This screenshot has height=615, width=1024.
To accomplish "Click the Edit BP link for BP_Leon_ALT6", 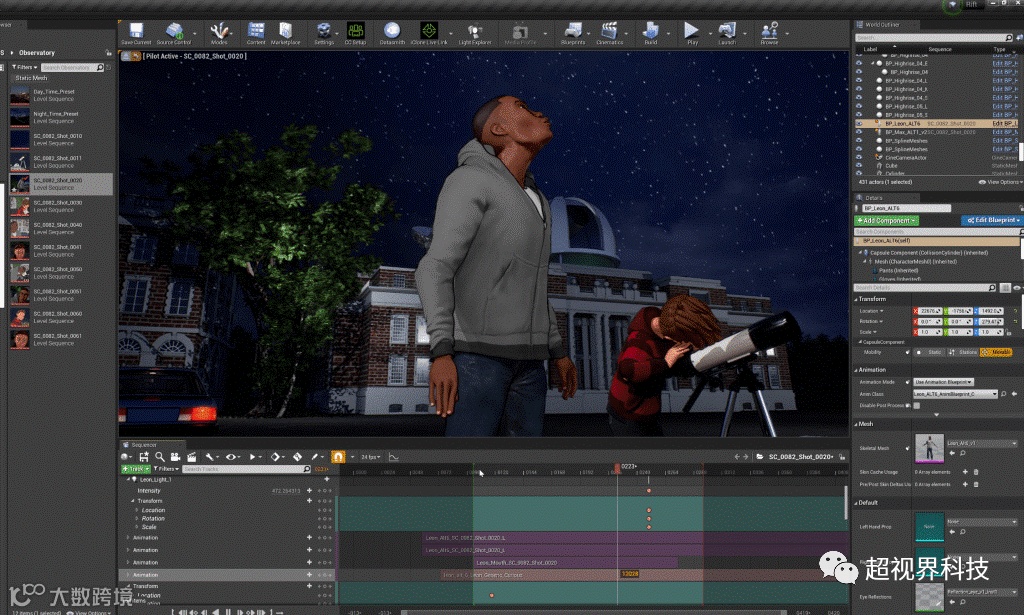I will [x=1004, y=123].
